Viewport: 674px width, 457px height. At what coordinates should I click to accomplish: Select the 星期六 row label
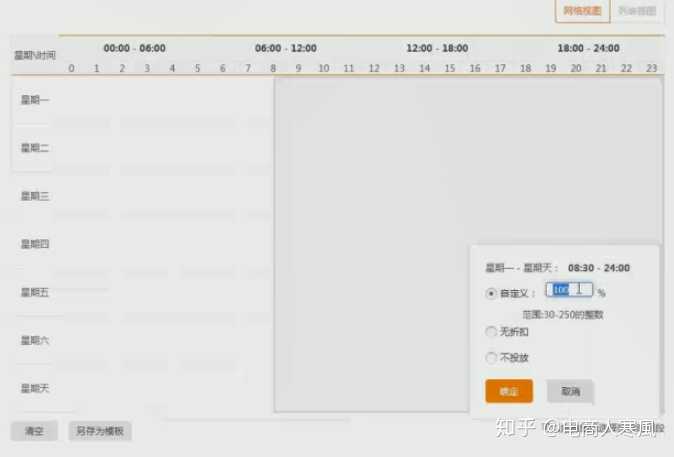(35, 340)
